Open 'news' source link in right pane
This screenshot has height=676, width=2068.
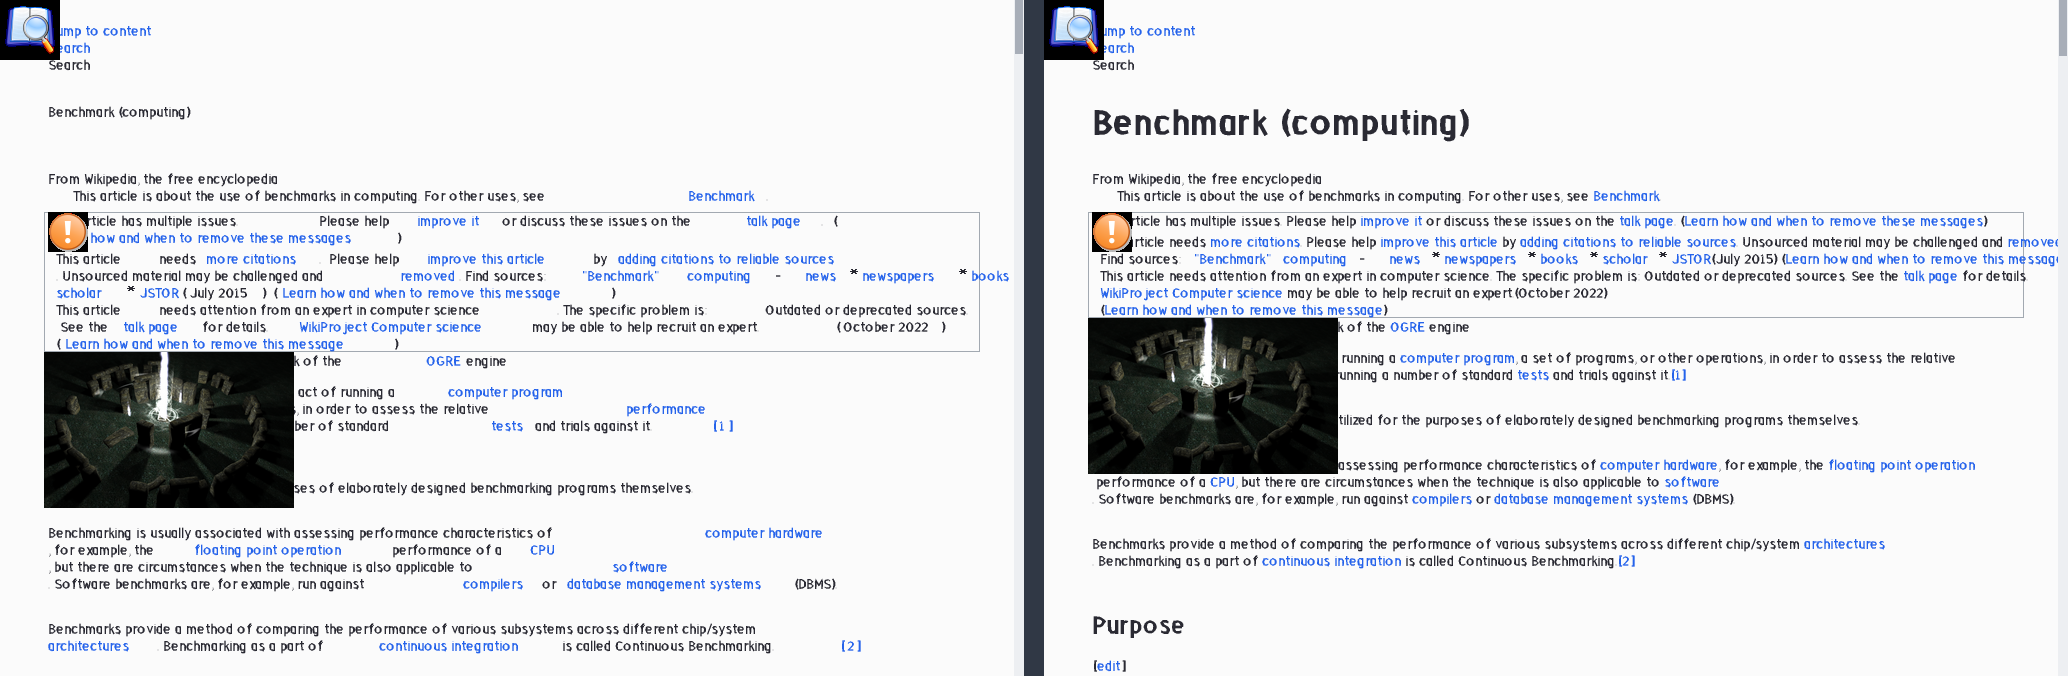coord(1404,259)
